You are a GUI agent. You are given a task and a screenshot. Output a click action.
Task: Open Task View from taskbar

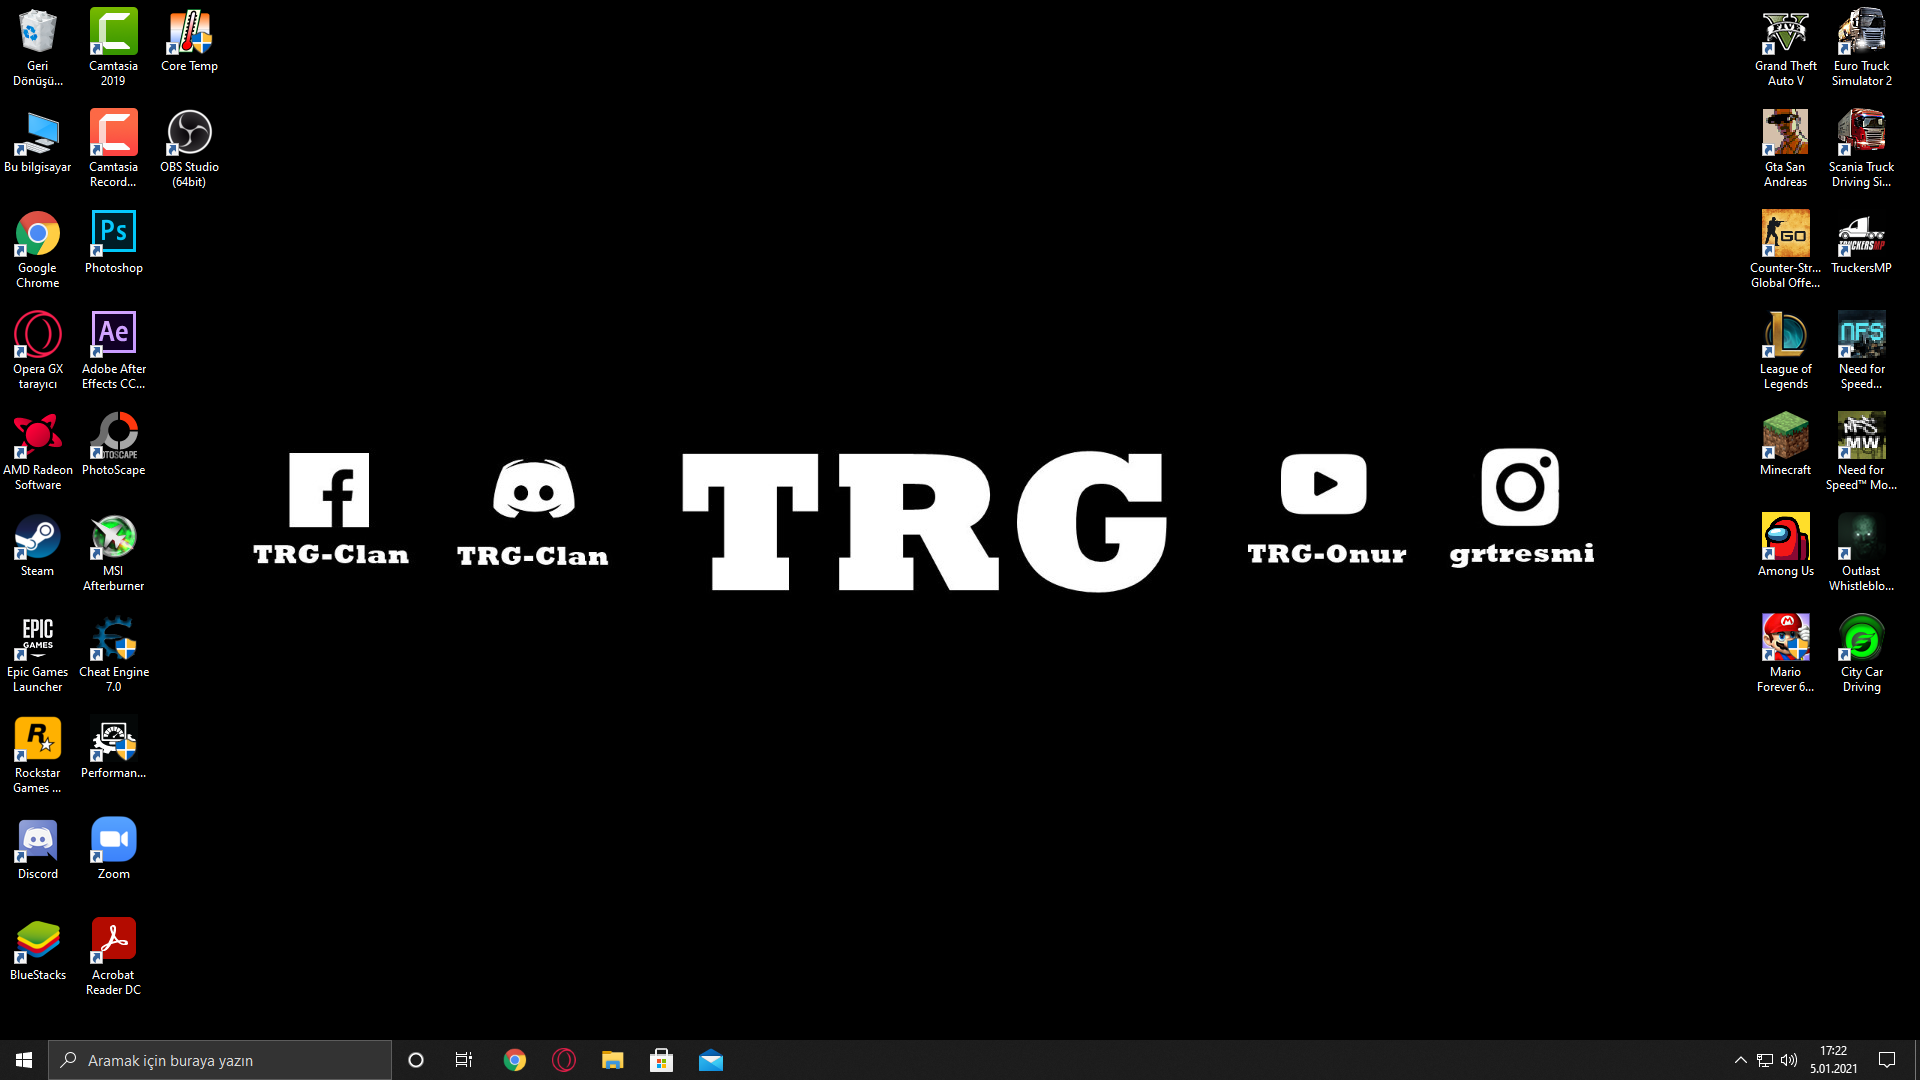point(464,1060)
